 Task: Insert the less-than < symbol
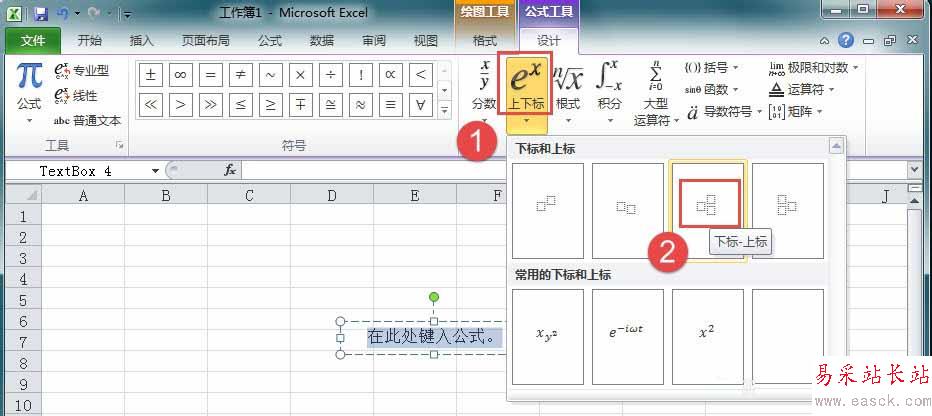click(x=421, y=75)
